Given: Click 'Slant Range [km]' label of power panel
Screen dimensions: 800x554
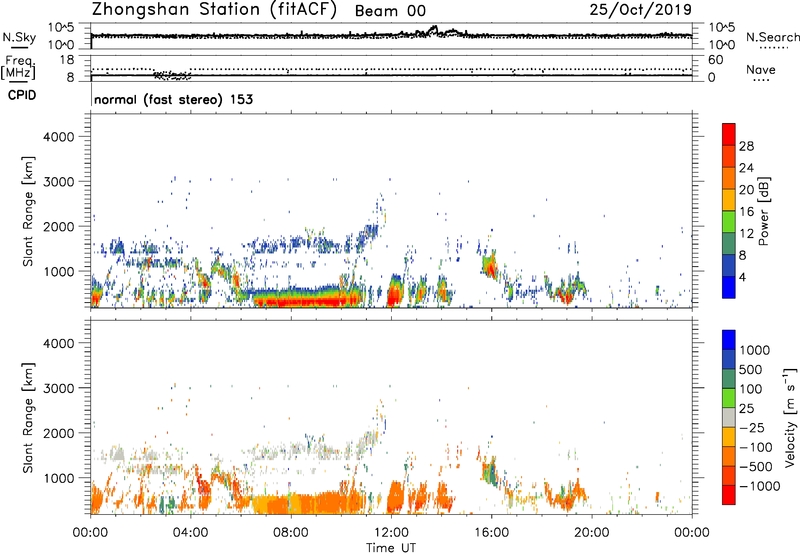Looking at the screenshot, I should (x=28, y=211).
